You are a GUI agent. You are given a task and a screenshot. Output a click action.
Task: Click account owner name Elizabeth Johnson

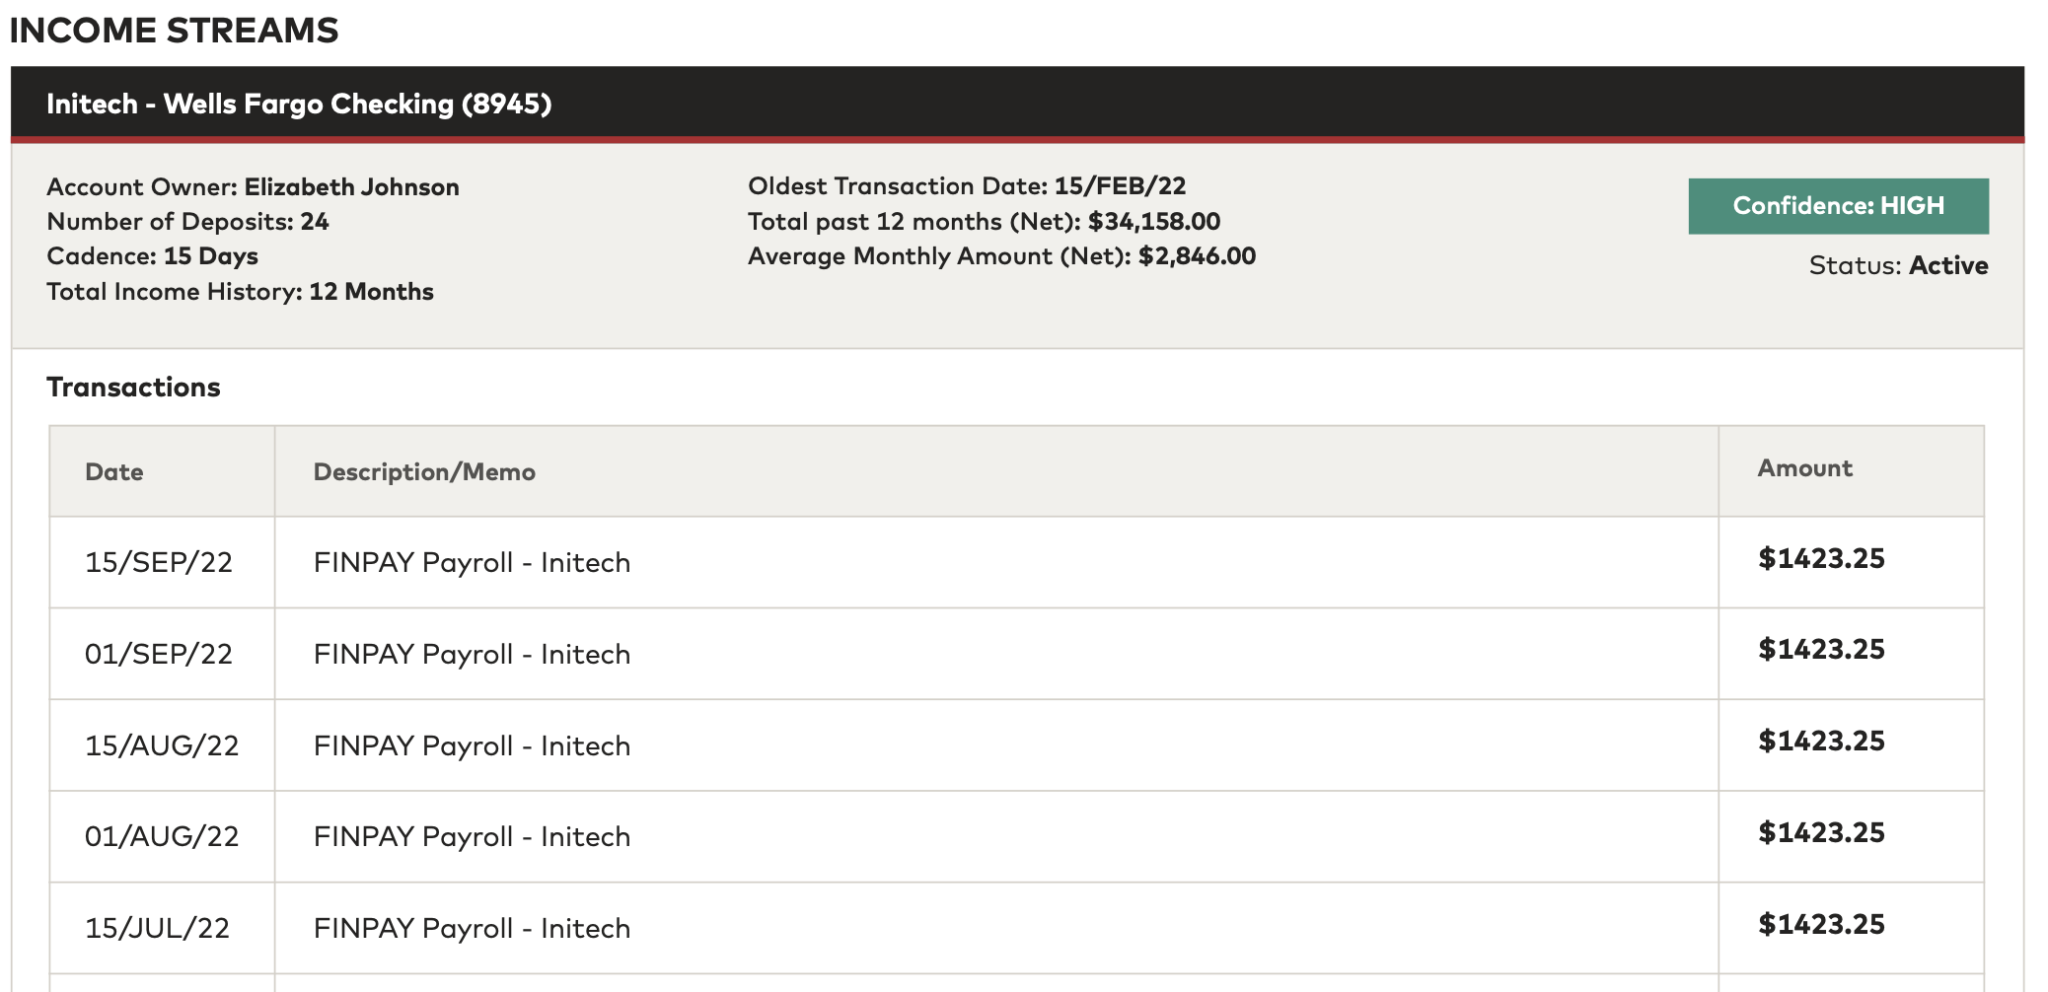pos(351,187)
